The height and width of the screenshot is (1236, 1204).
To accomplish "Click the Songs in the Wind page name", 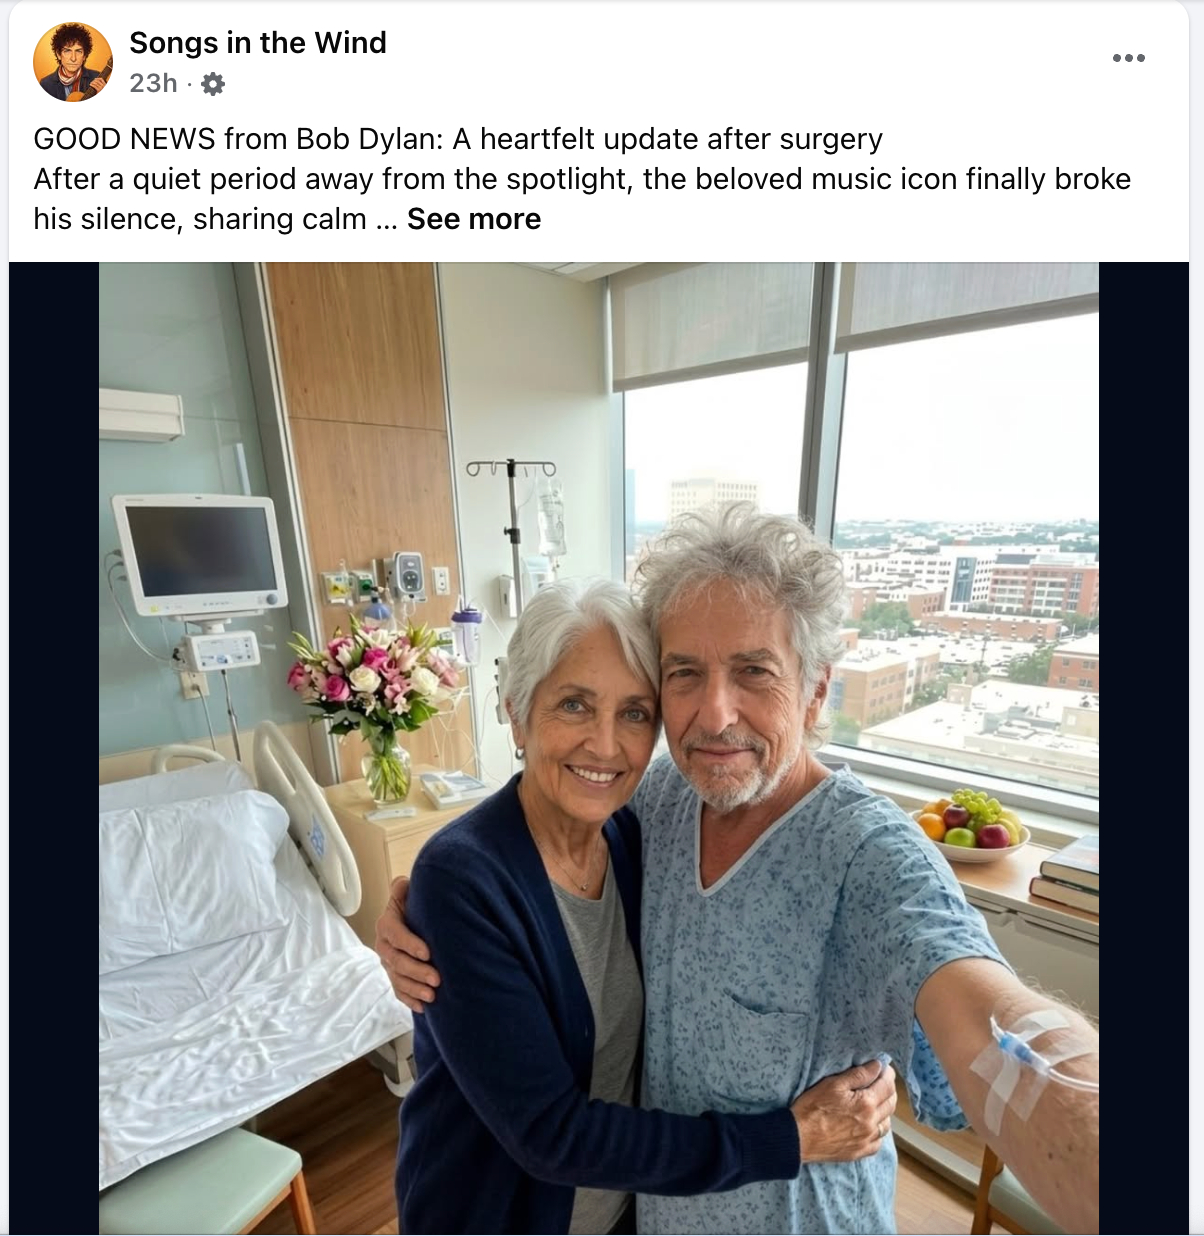I will (x=257, y=43).
